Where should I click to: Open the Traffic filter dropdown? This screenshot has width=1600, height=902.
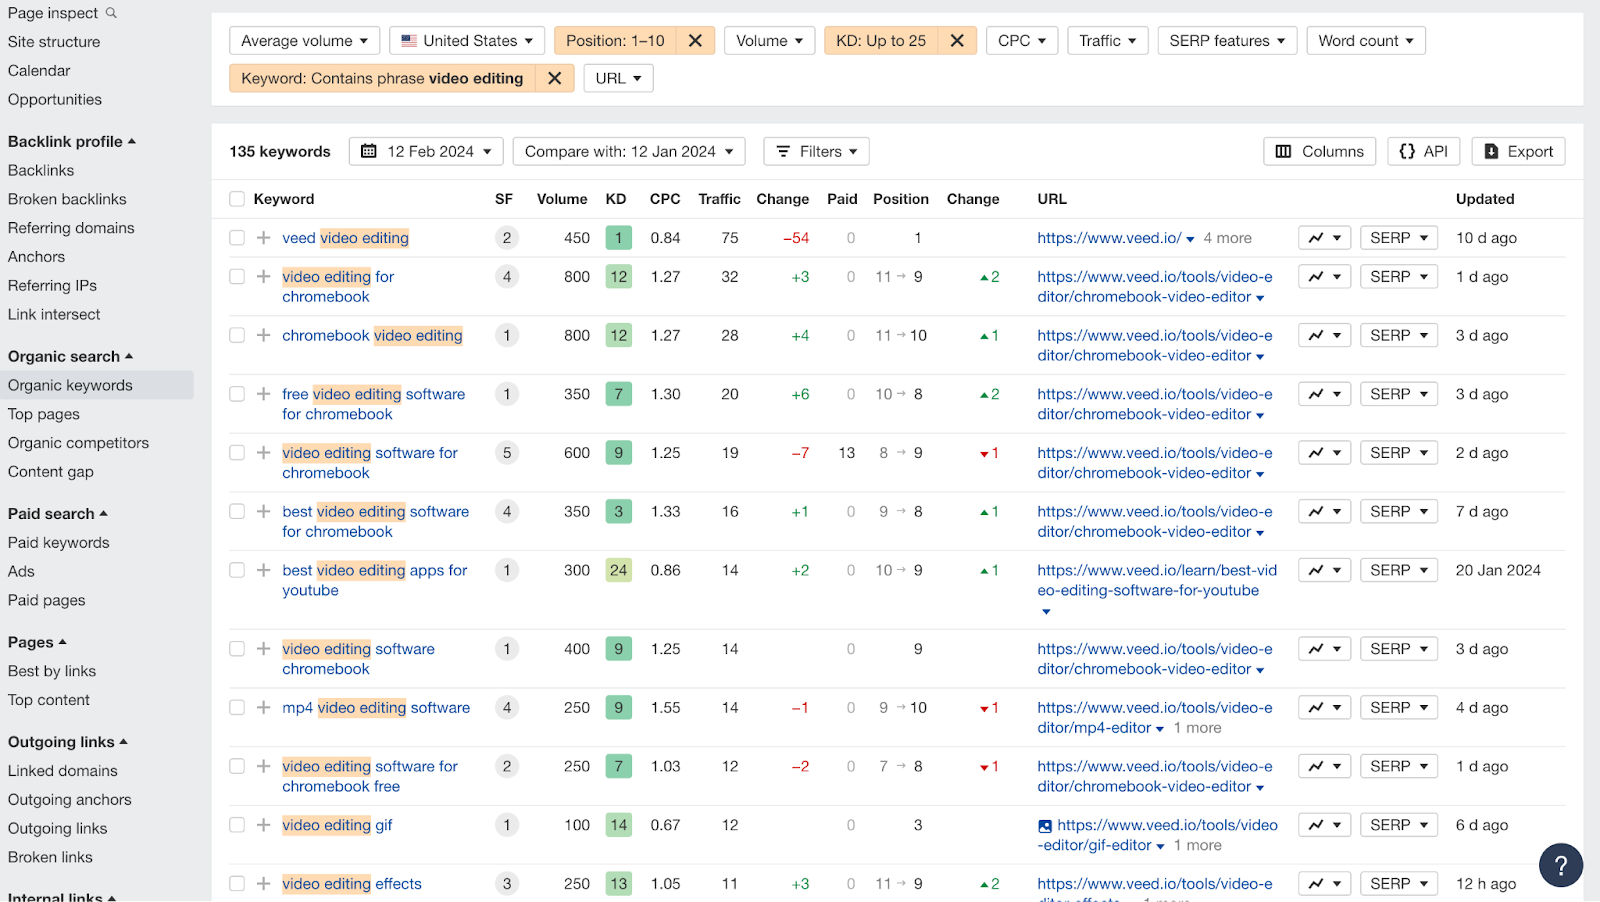click(1107, 41)
